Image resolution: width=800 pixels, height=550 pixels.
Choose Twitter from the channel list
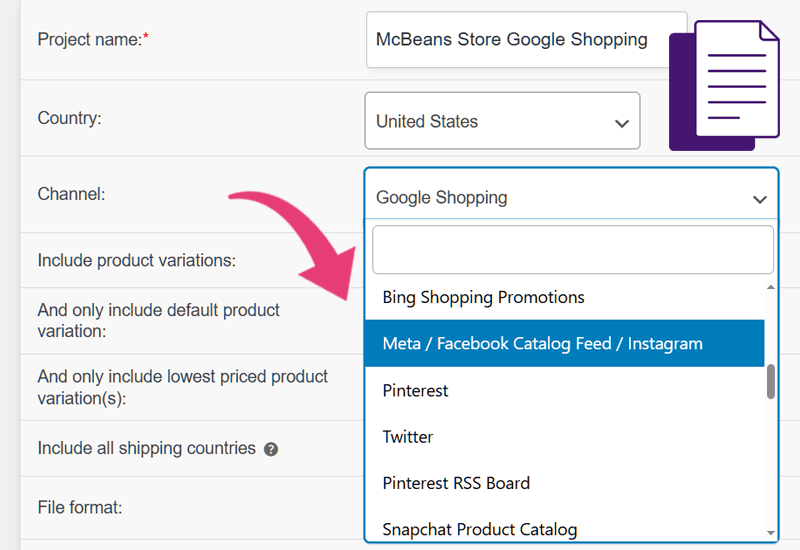(564, 437)
